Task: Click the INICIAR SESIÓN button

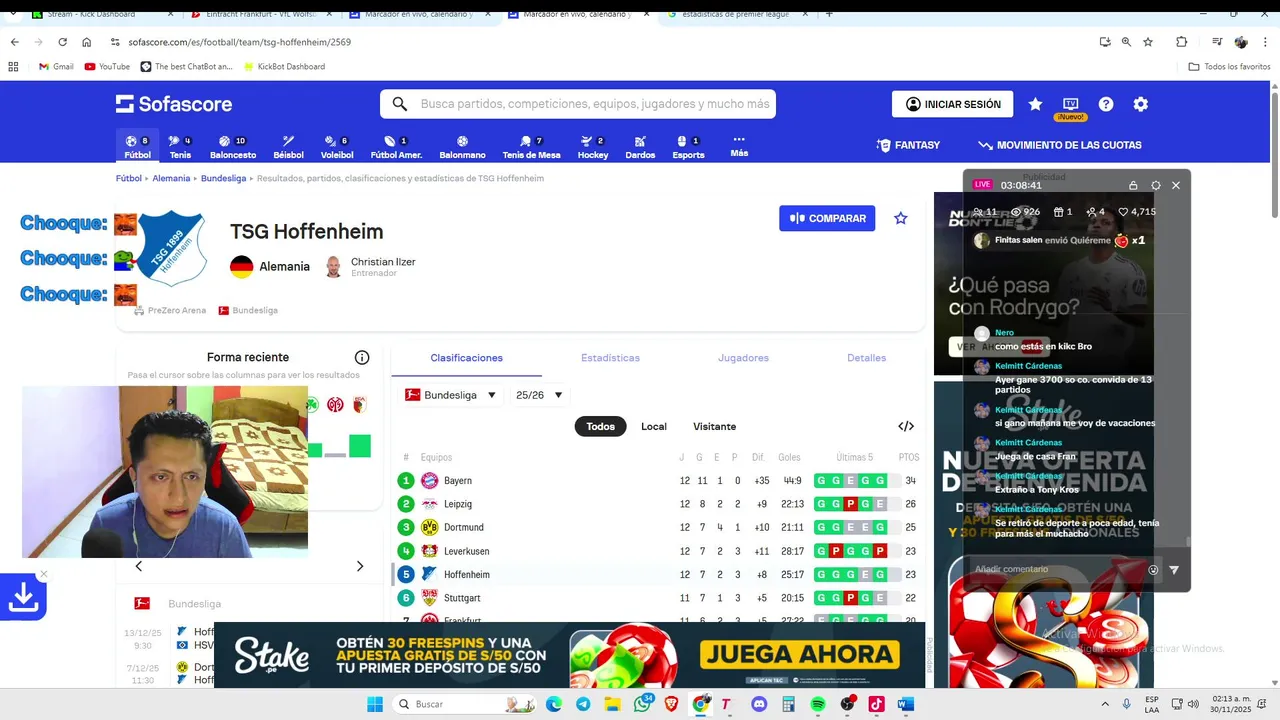Action: 952,104
